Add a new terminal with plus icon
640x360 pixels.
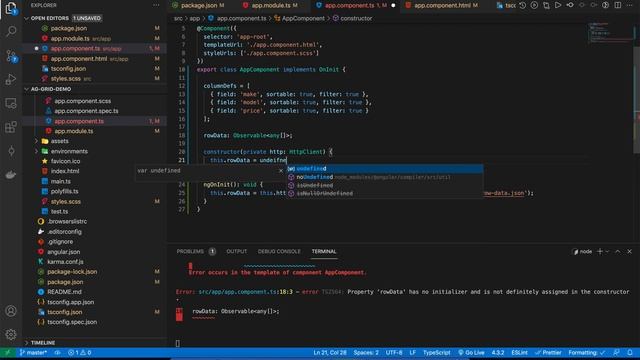coord(600,251)
